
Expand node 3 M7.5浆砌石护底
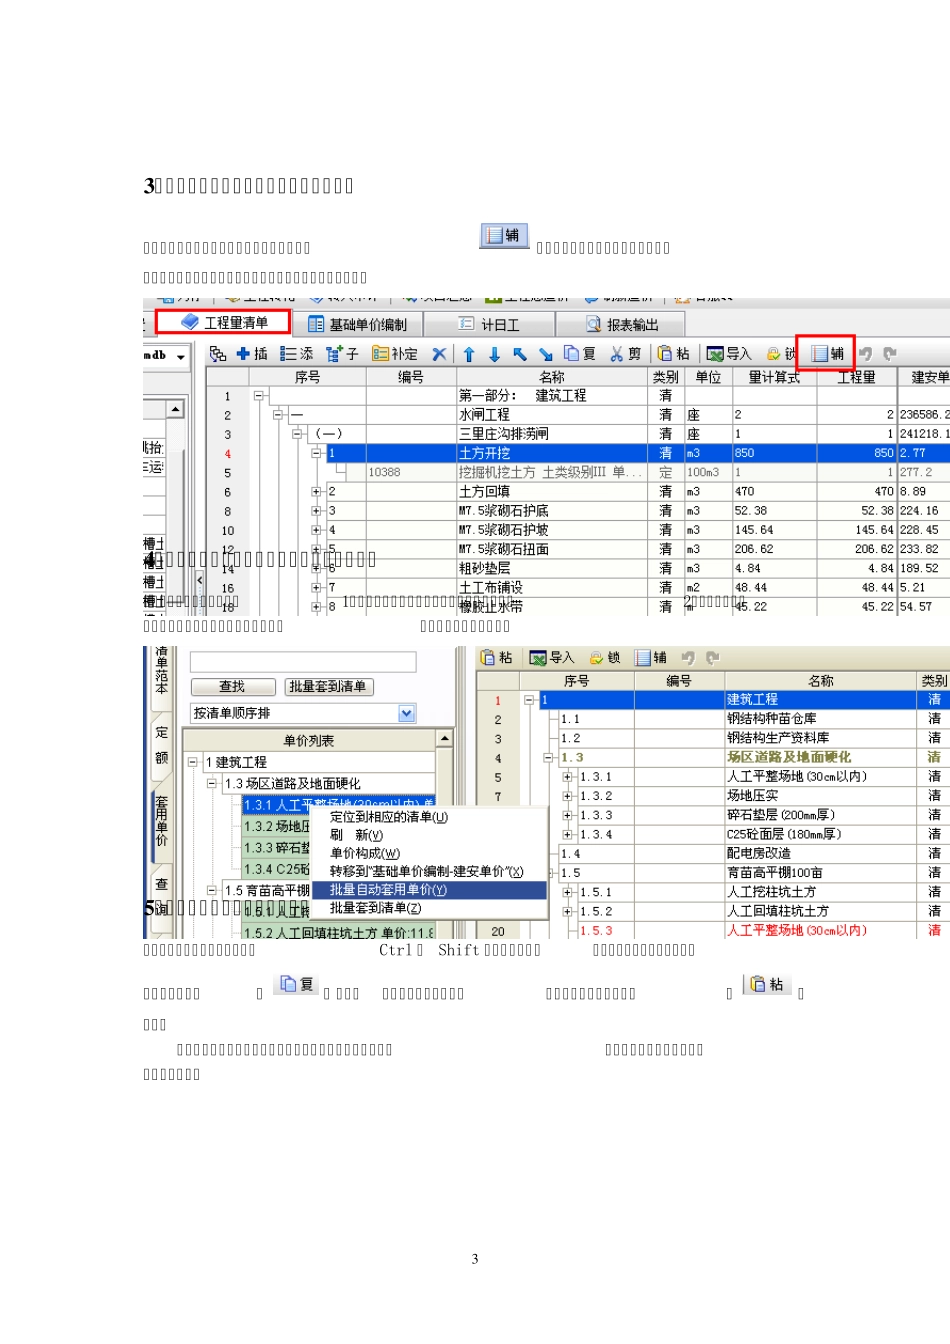(316, 511)
